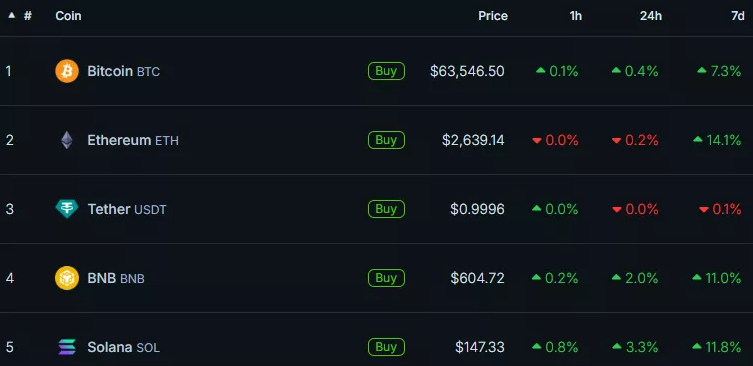753x366 pixels.
Task: Click the Ethereum diamond logo icon
Action: point(67,140)
